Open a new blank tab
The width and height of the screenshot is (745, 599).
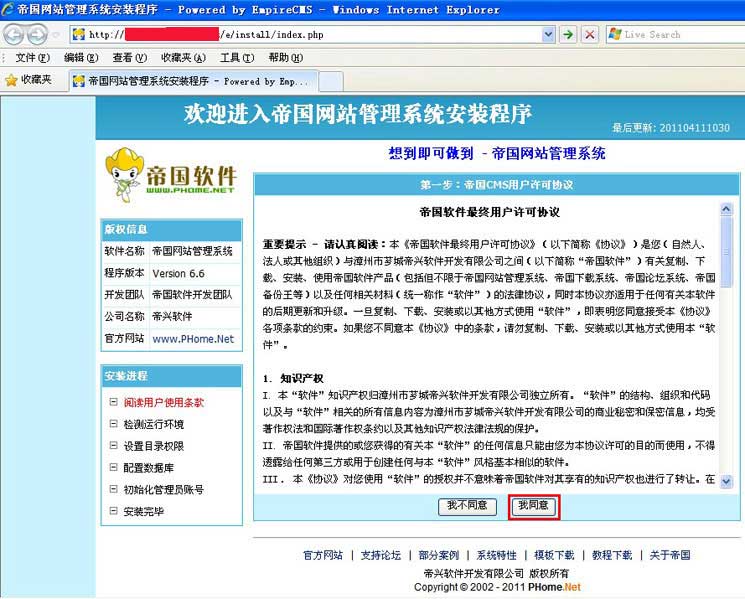(330, 80)
